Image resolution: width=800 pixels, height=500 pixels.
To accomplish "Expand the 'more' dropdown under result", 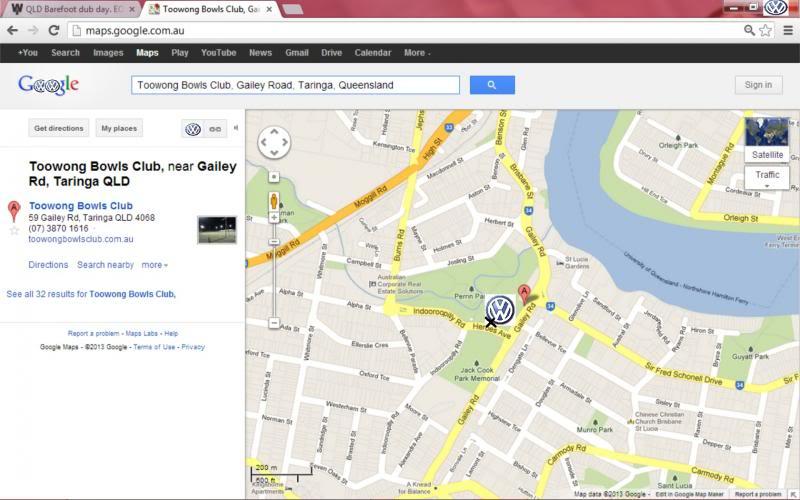I will pyautogui.click(x=155, y=265).
